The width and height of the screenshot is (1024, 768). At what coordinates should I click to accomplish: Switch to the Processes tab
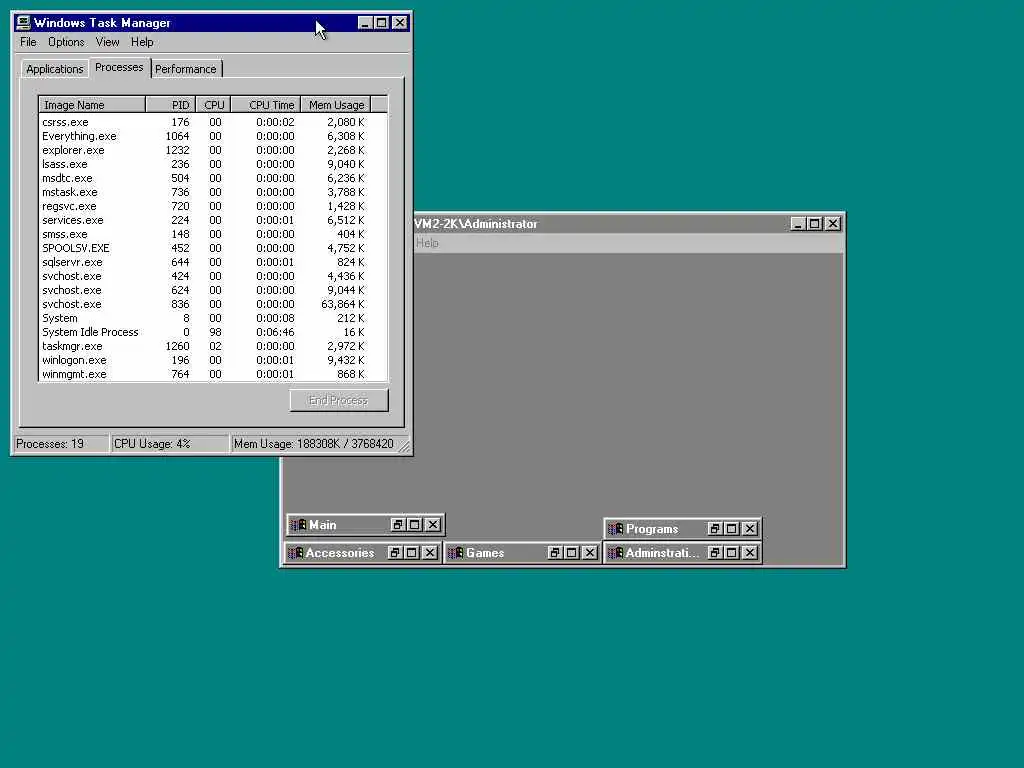tap(119, 67)
